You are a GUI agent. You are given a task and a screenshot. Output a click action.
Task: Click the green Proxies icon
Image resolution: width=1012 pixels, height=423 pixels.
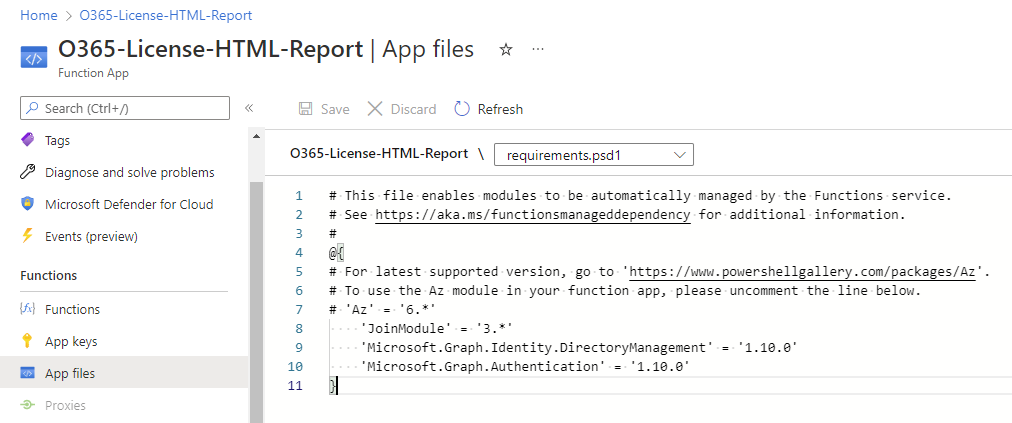pos(27,406)
